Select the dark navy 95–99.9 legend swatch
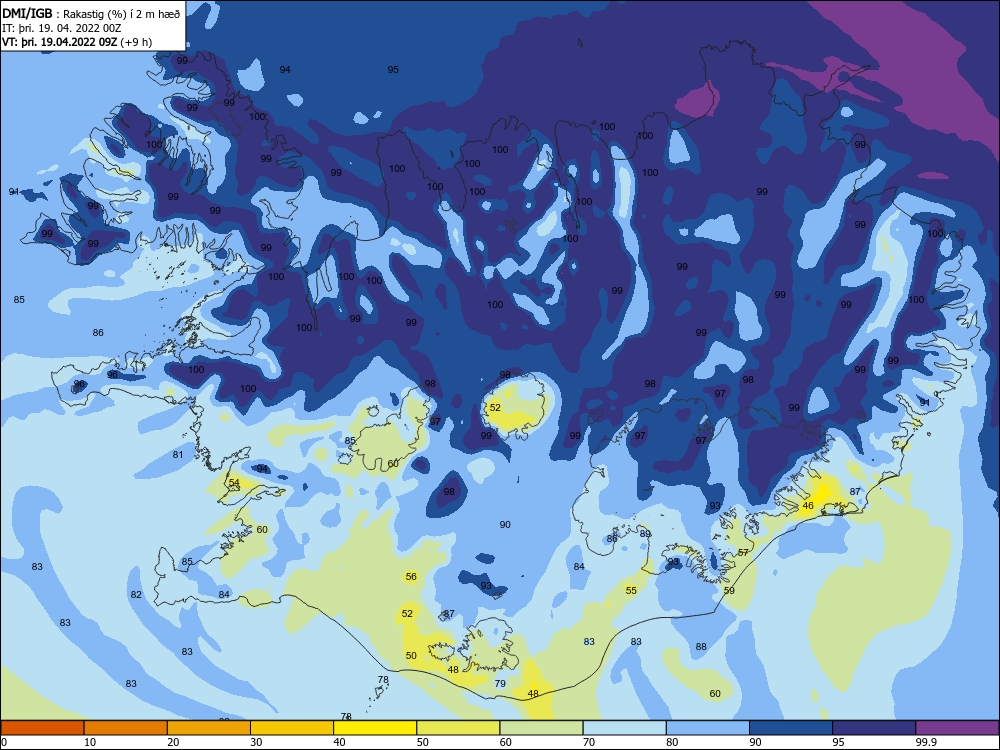The height and width of the screenshot is (750, 1000). tap(874, 728)
